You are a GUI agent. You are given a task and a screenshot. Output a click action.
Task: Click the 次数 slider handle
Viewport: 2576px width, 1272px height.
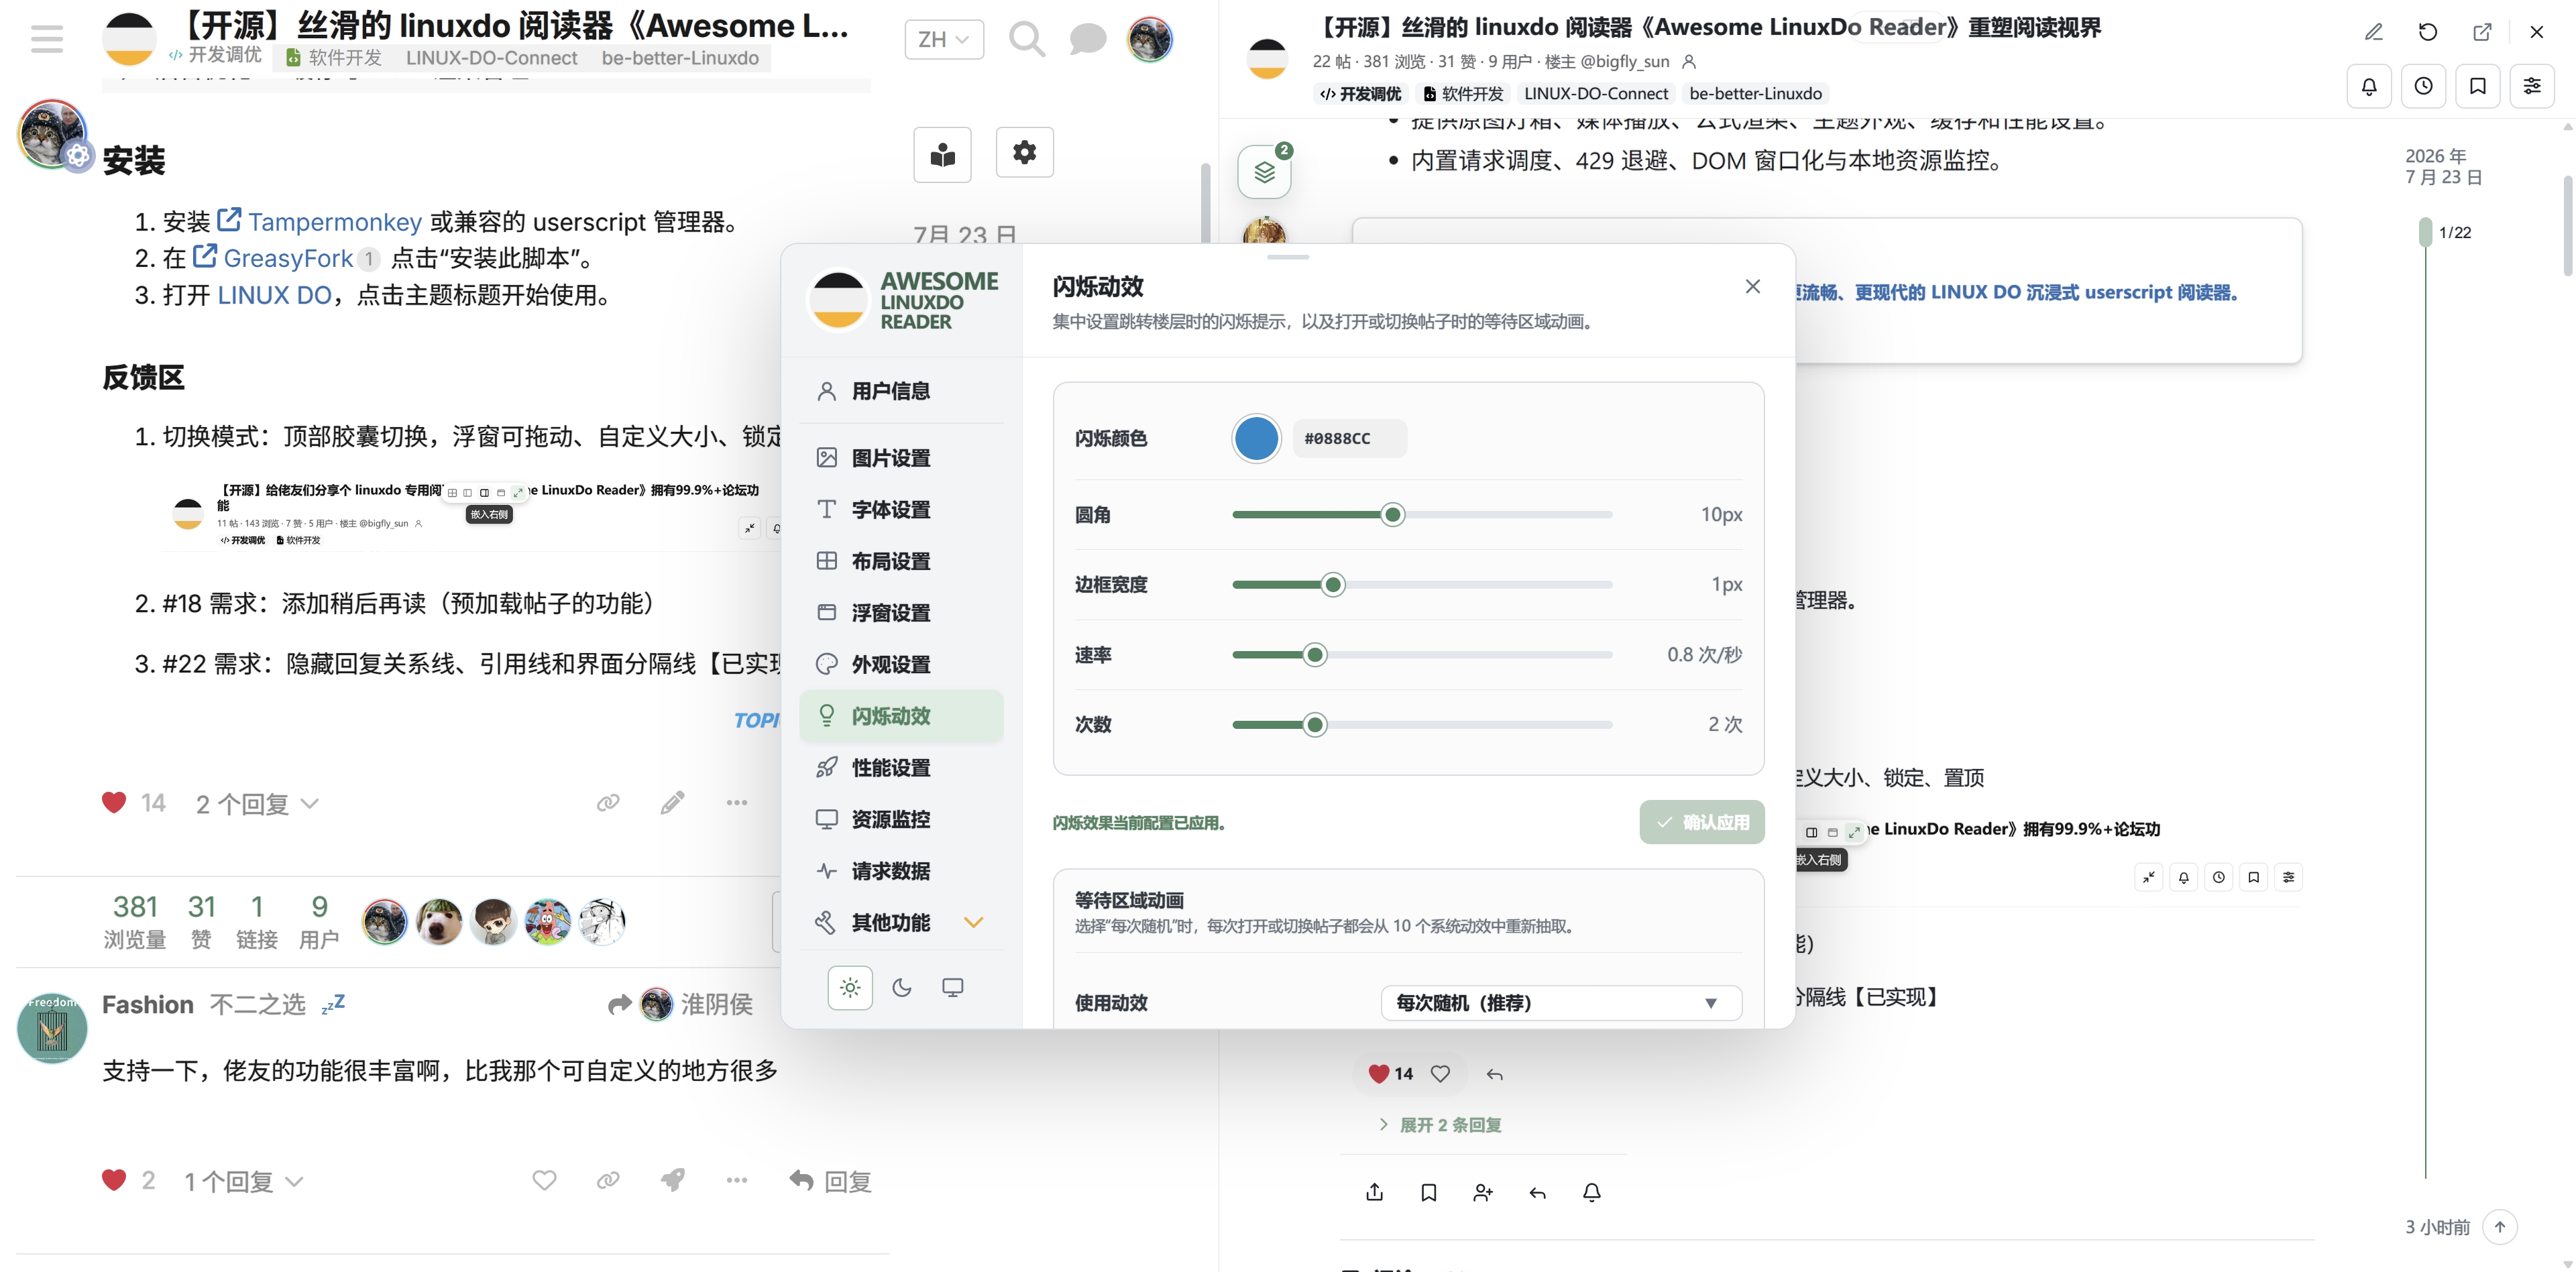pyautogui.click(x=1315, y=724)
